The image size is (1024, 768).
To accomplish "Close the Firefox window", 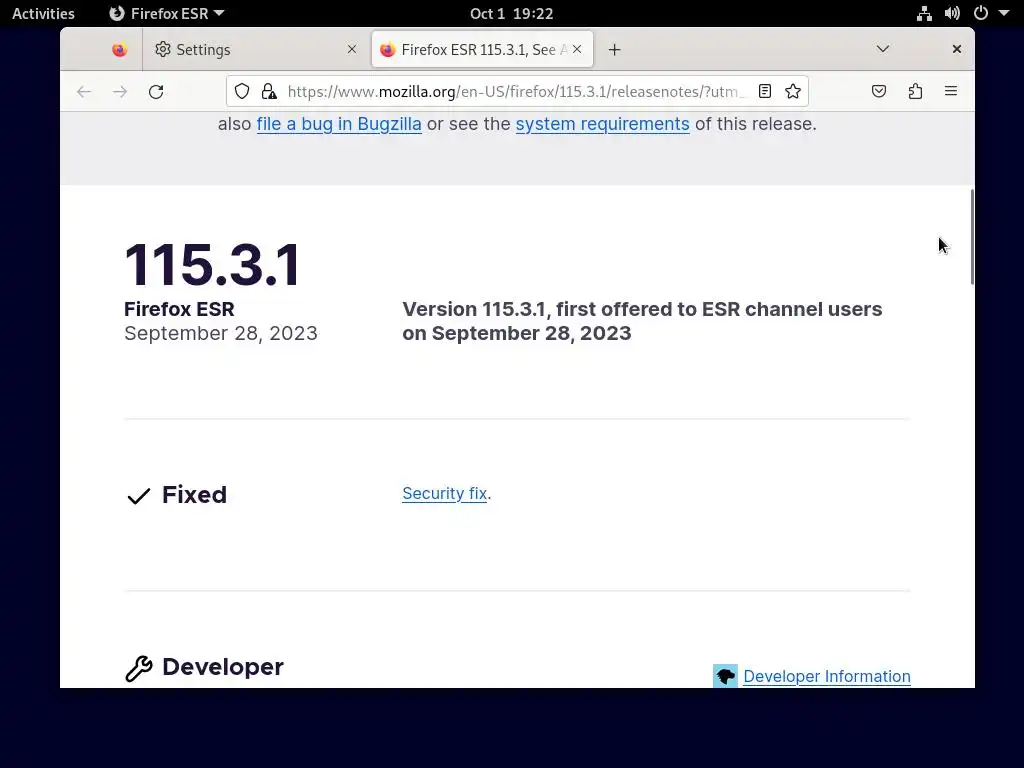I will coord(957,49).
